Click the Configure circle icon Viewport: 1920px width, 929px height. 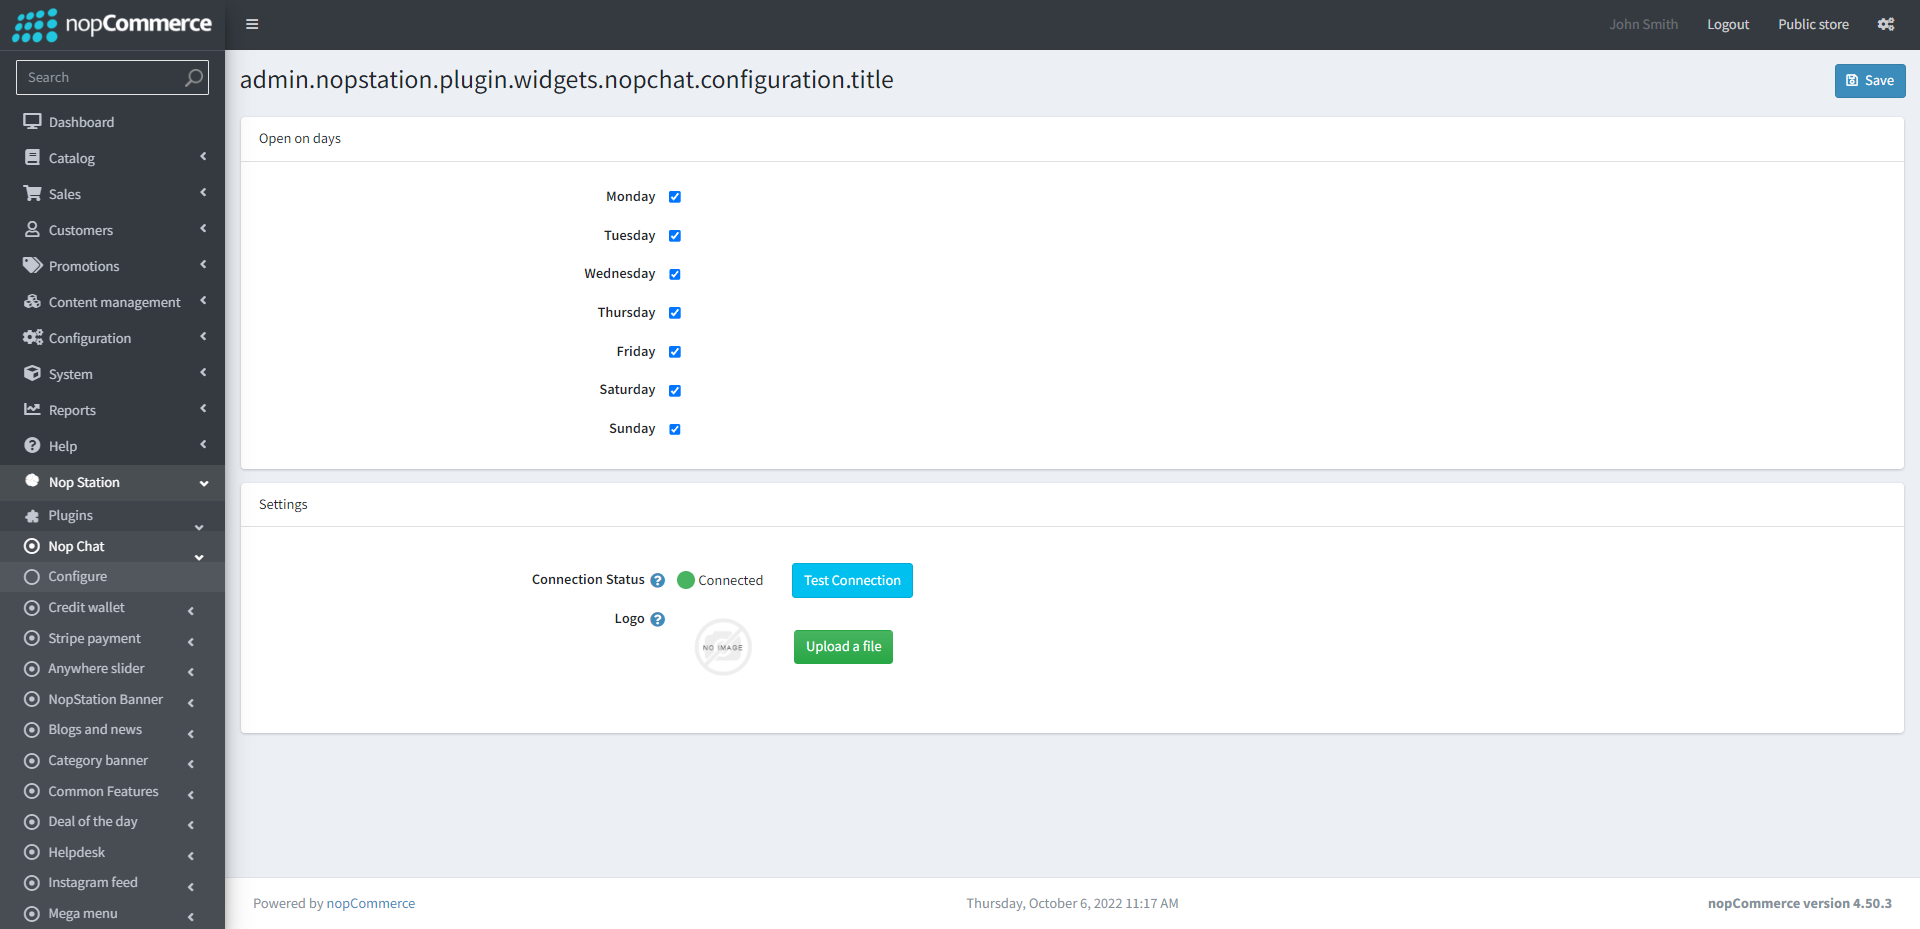32,577
